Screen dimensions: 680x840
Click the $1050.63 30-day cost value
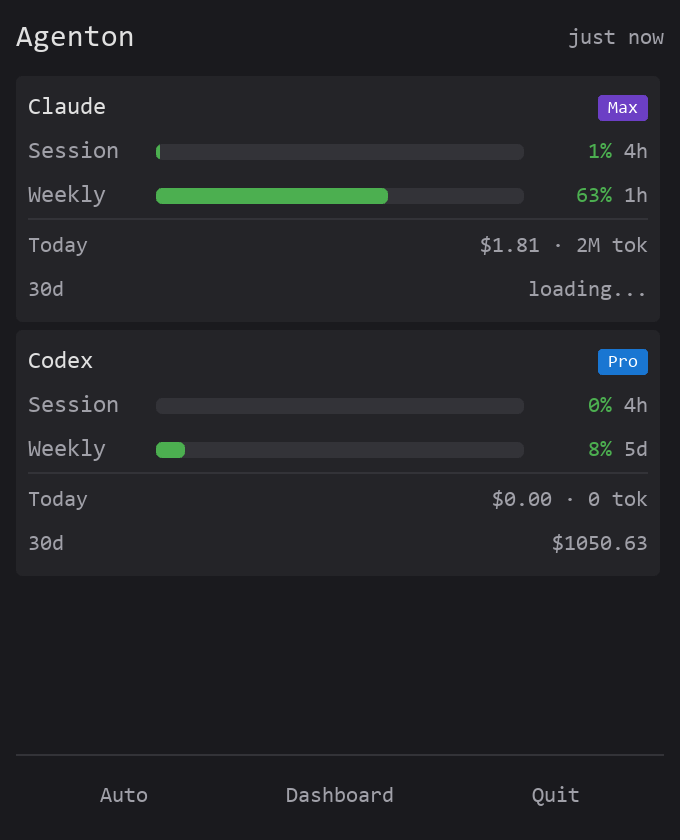point(599,543)
